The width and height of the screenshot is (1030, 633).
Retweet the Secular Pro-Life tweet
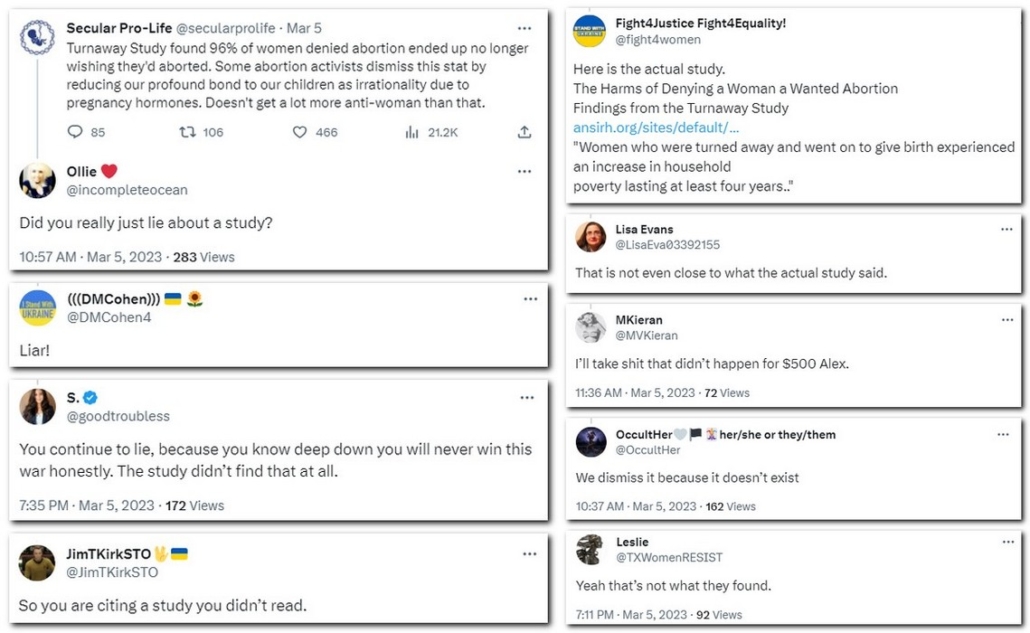pyautogui.click(x=187, y=132)
